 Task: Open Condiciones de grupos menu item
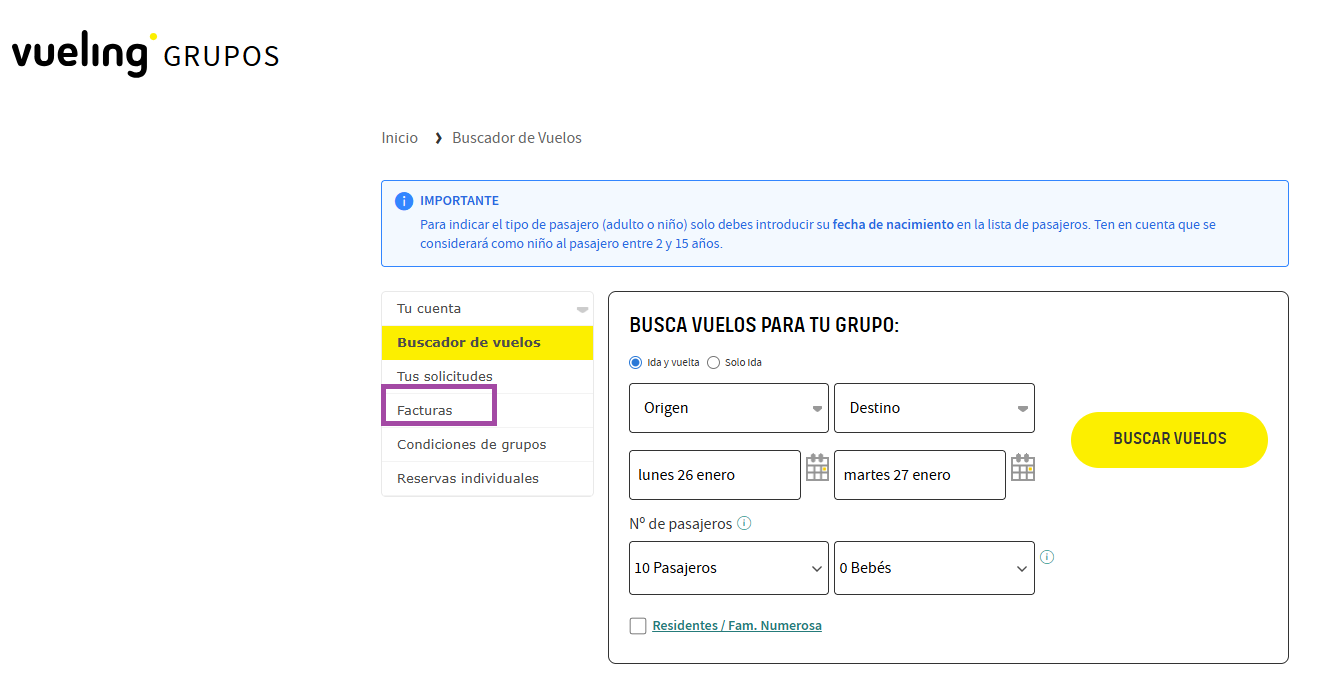(x=471, y=444)
